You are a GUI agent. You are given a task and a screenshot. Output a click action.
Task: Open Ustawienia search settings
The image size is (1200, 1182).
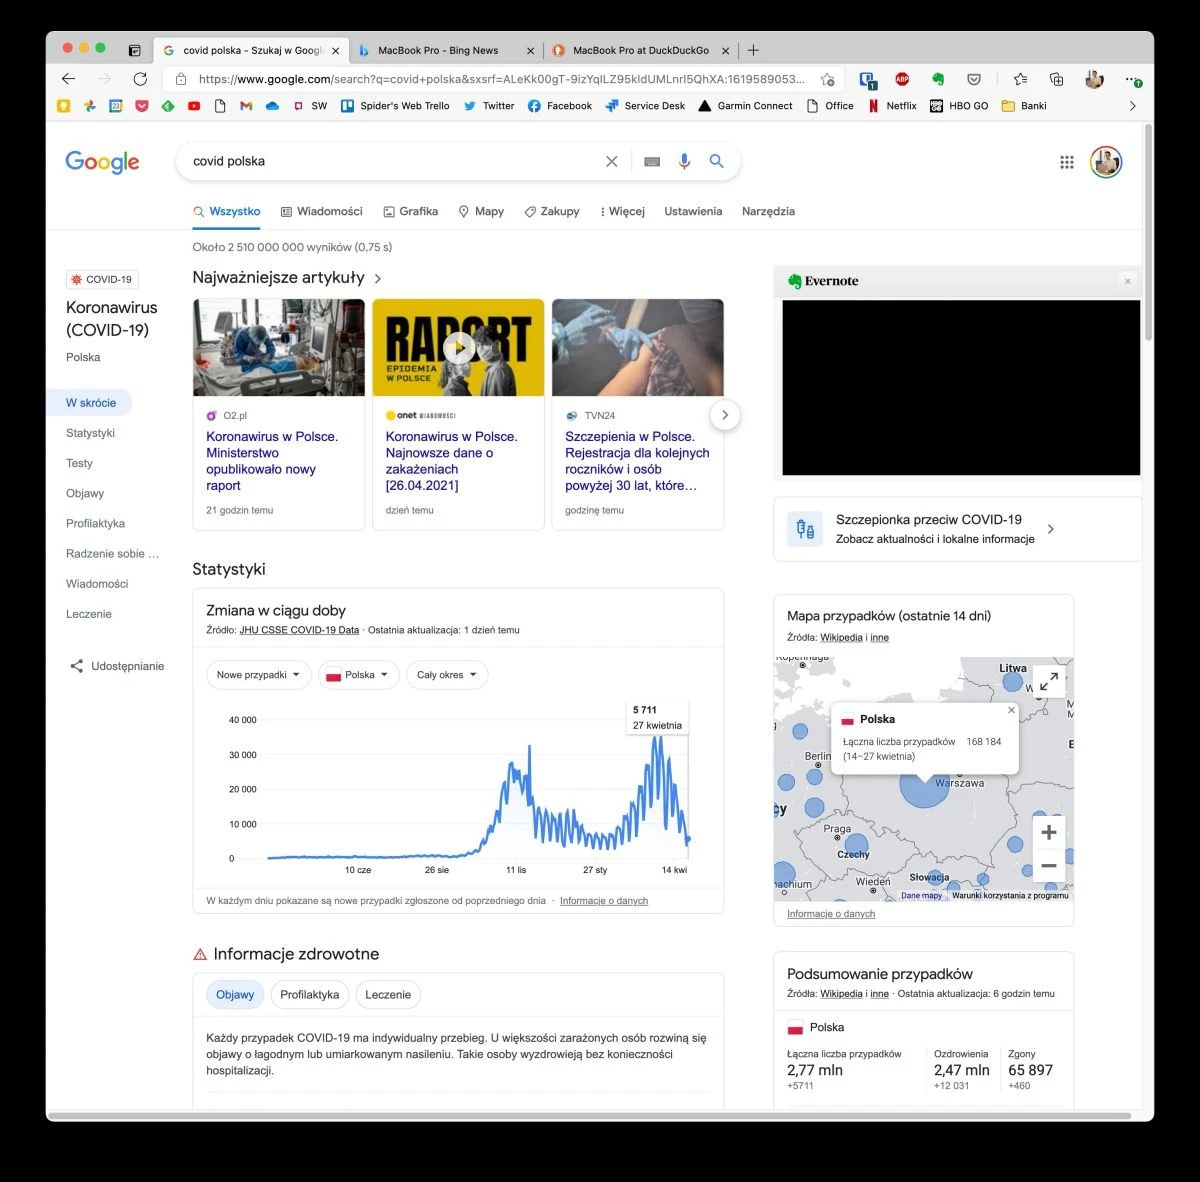[693, 211]
